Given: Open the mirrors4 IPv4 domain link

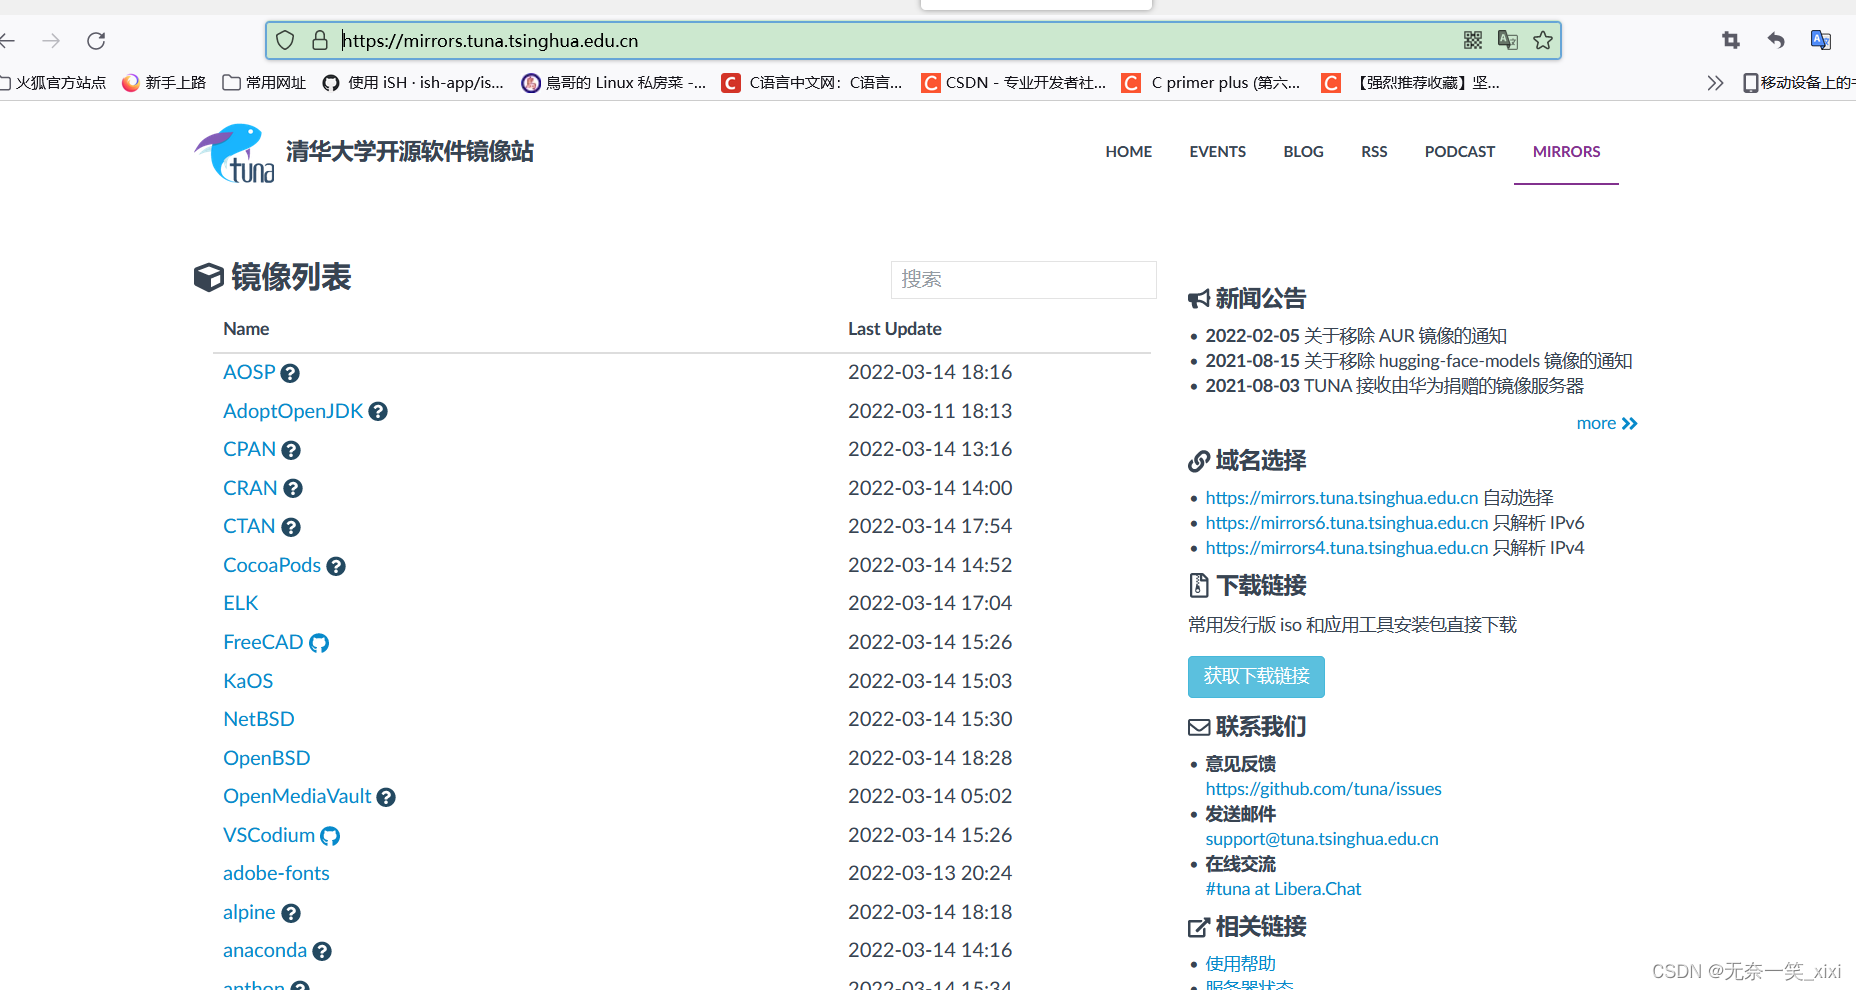Looking at the screenshot, I should coord(1346,548).
